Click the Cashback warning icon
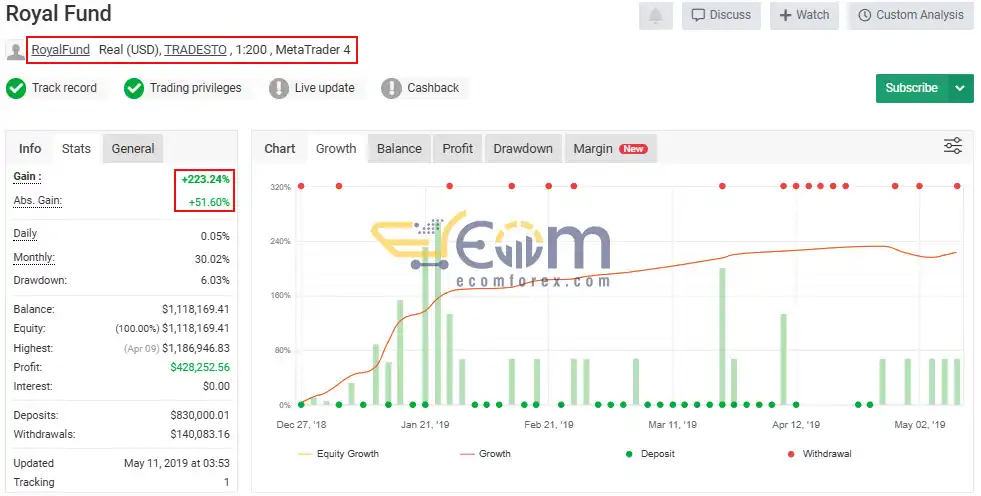Image resolution: width=981 pixels, height=496 pixels. [x=391, y=88]
